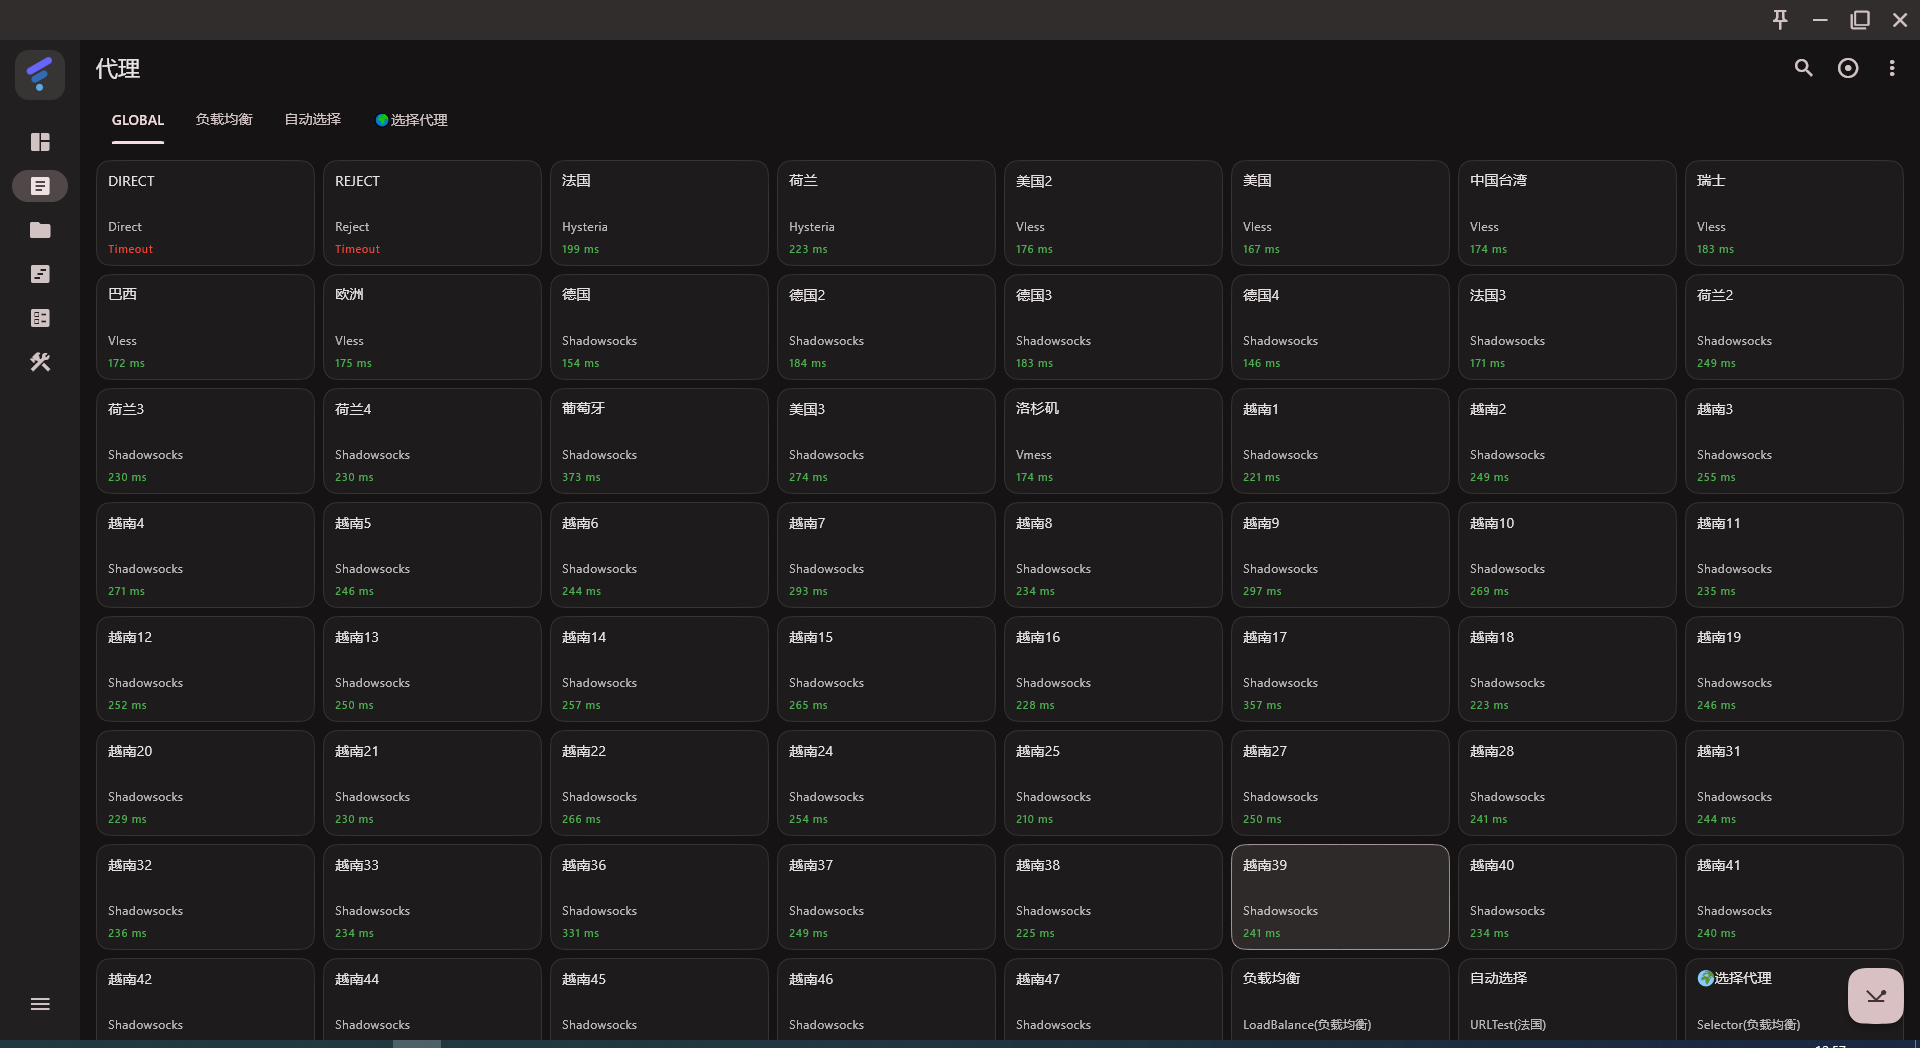Image resolution: width=1920 pixels, height=1048 pixels.
Task: Open the three-dot more options menu
Action: (1891, 68)
